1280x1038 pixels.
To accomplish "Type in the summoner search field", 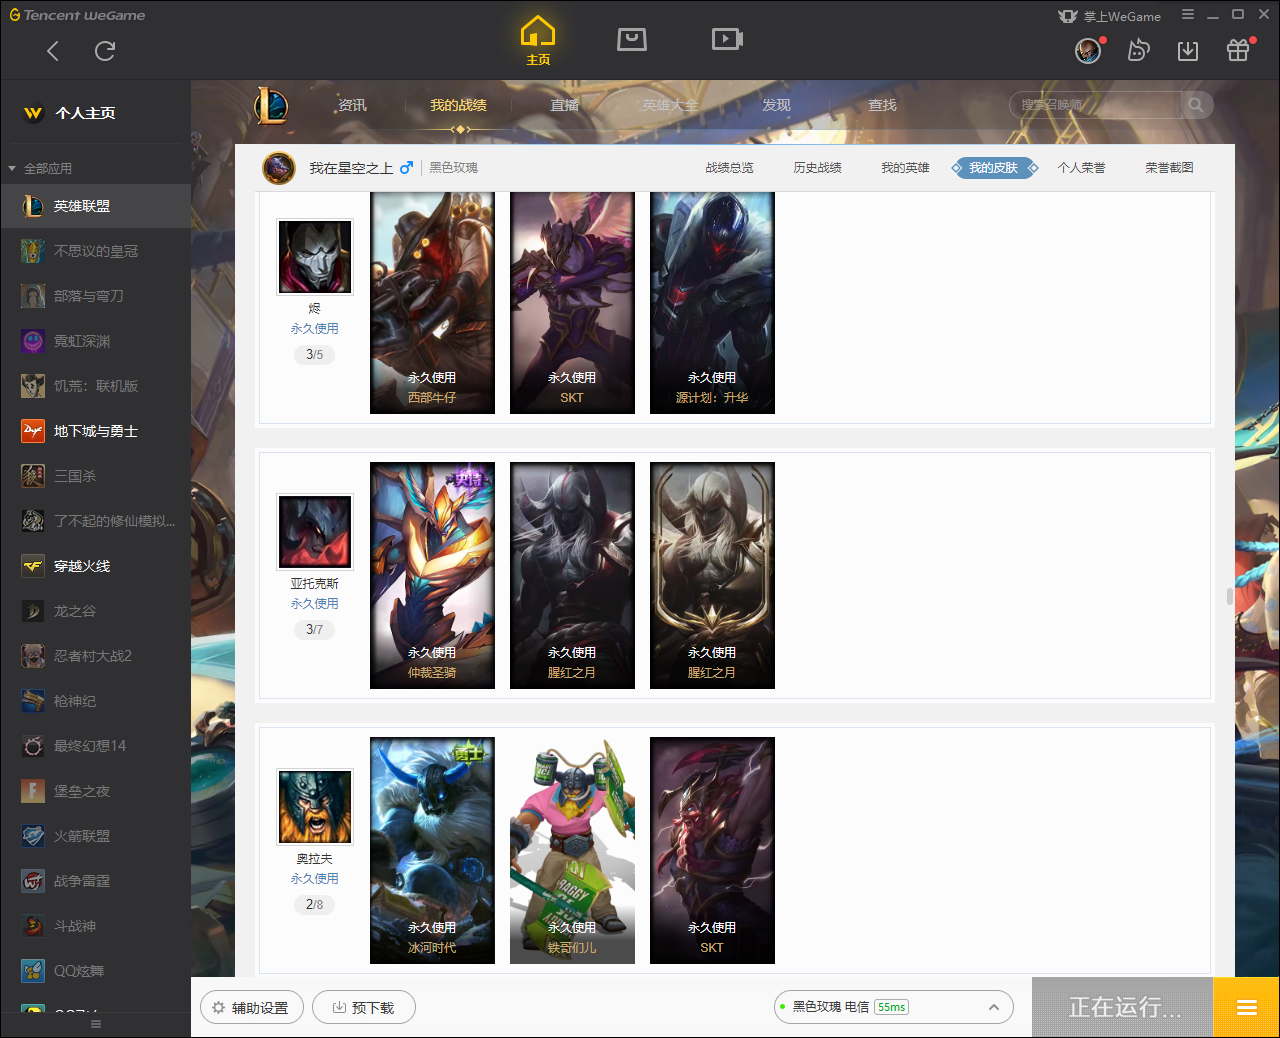I will [1097, 105].
